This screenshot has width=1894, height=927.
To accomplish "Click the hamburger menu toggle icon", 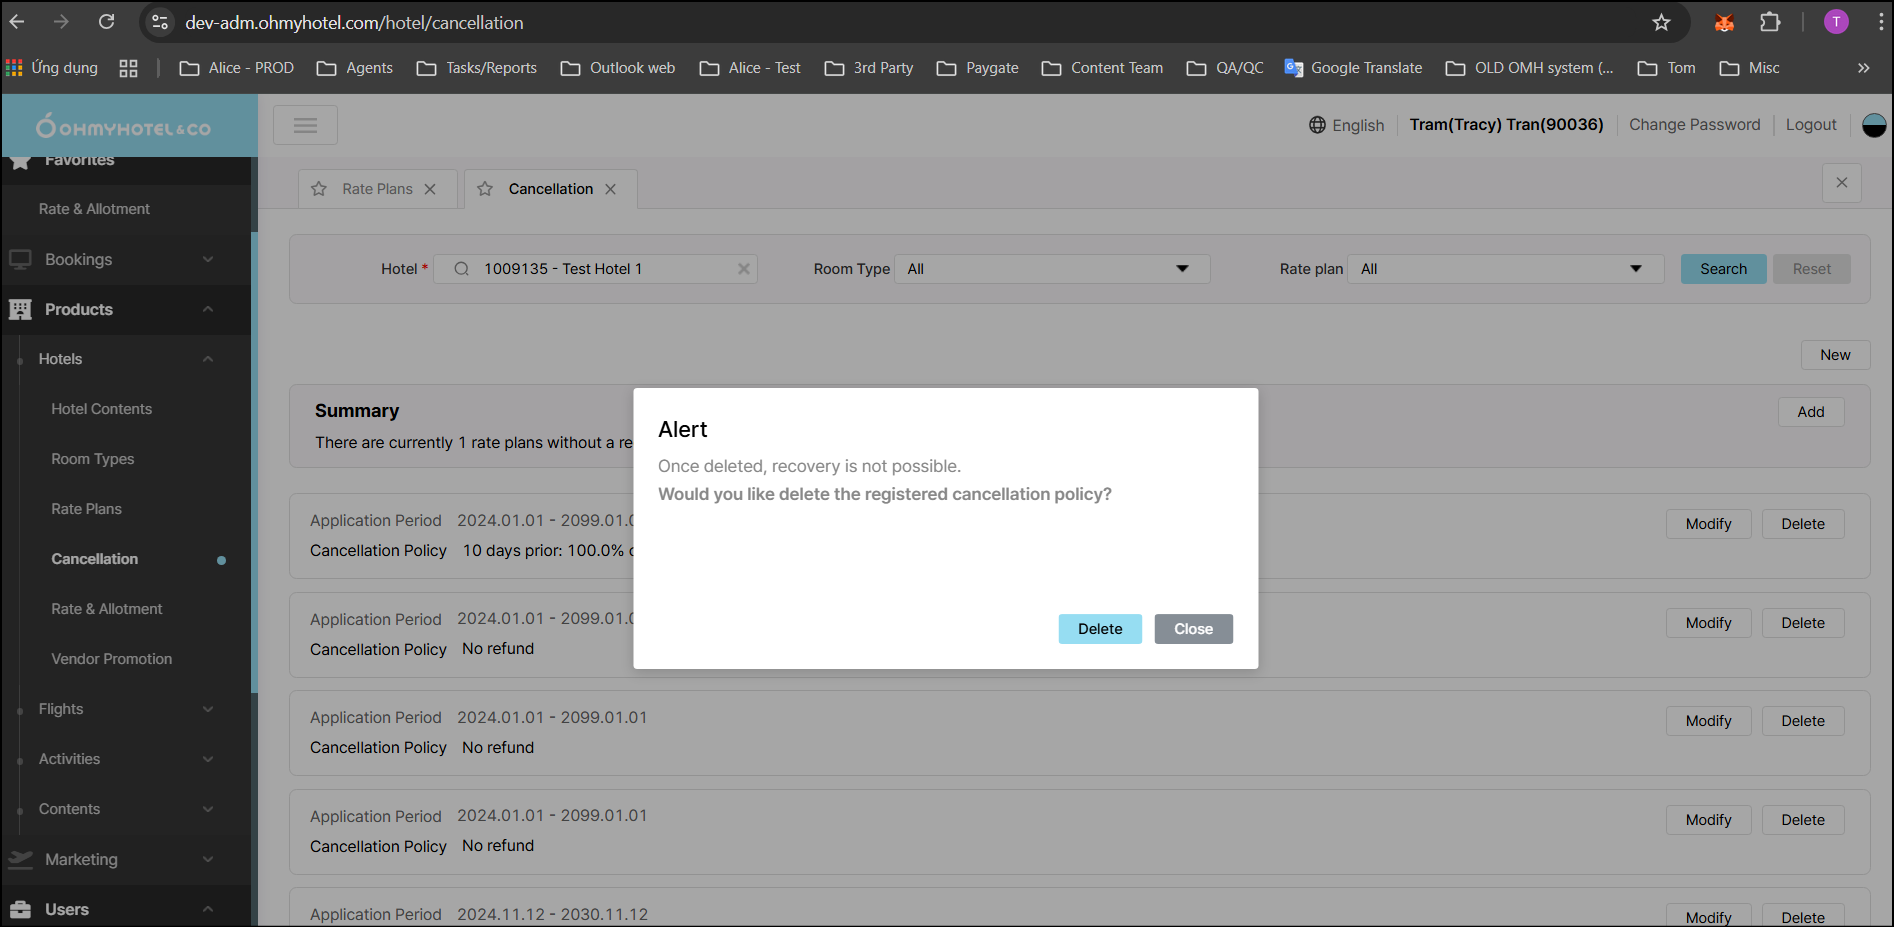I will click(x=305, y=125).
